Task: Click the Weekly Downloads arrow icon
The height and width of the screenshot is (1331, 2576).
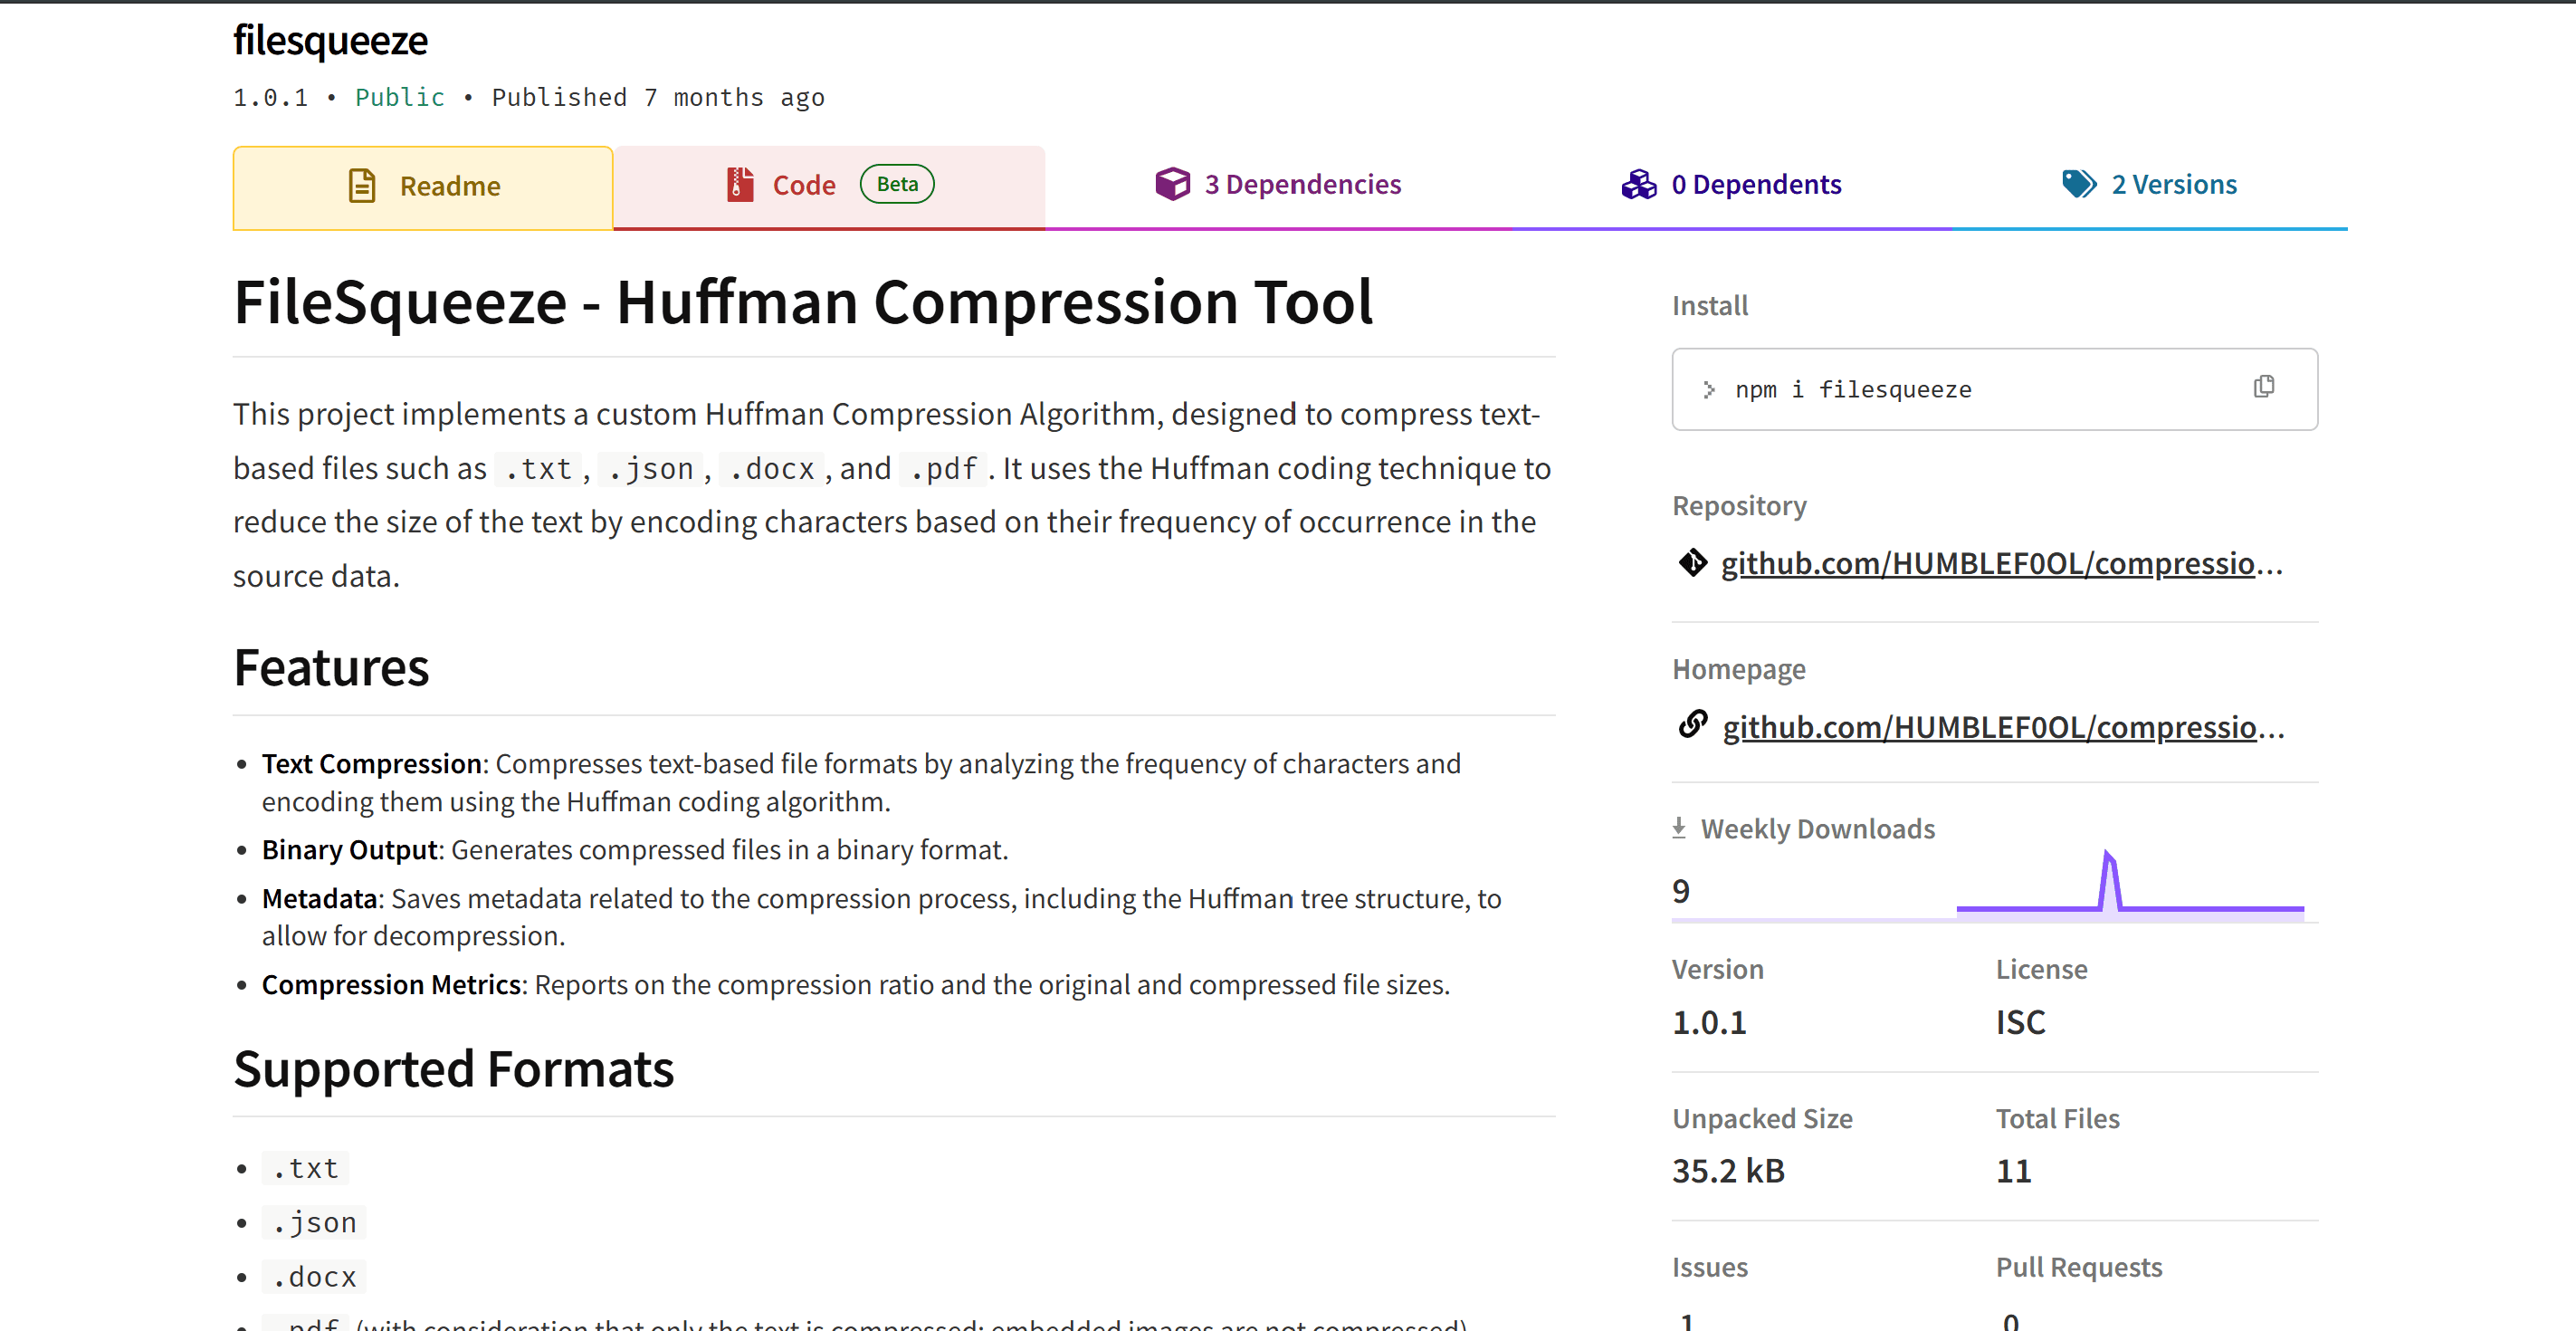Action: (x=1679, y=828)
